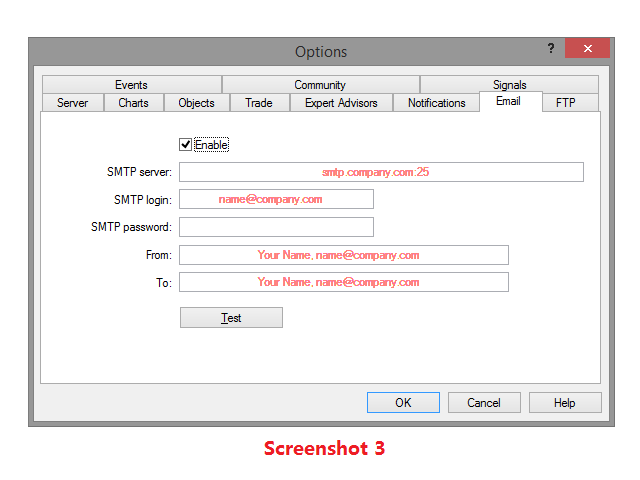Screen dimensions: 640x480
Task: Click the question mark help icon
Action: coord(551,49)
